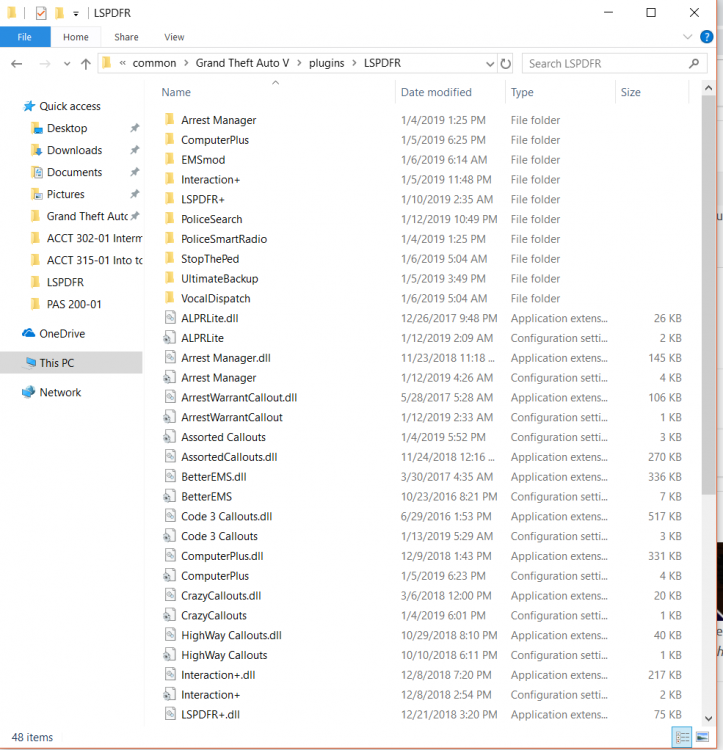723x750 pixels.
Task: Go up one folder level arrow
Action: [86, 64]
